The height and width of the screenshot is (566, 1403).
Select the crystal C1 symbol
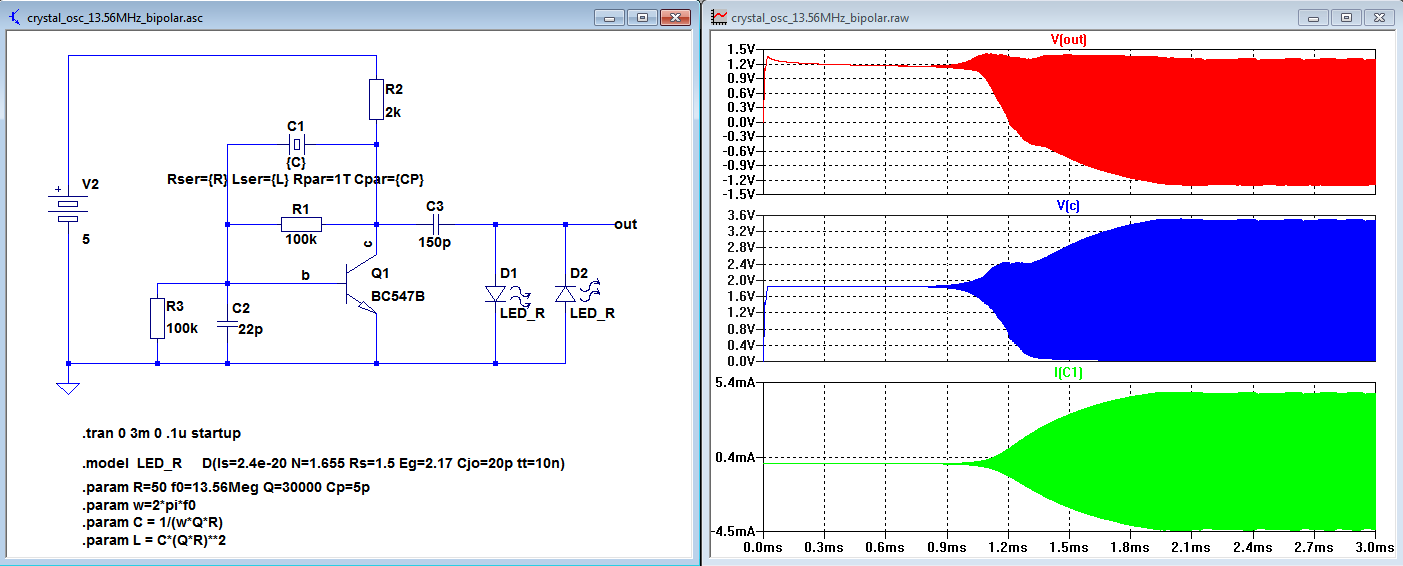click(x=296, y=145)
